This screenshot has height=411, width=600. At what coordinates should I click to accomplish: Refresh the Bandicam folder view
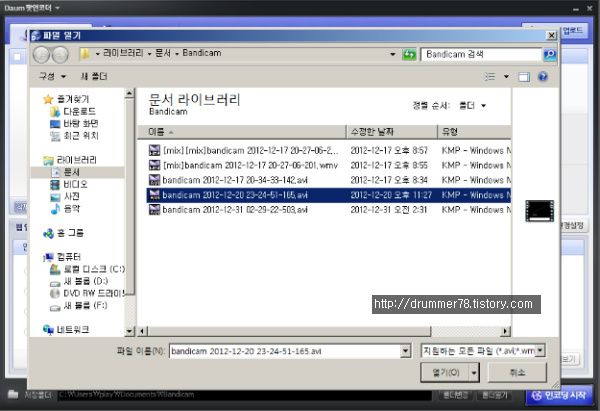409,55
